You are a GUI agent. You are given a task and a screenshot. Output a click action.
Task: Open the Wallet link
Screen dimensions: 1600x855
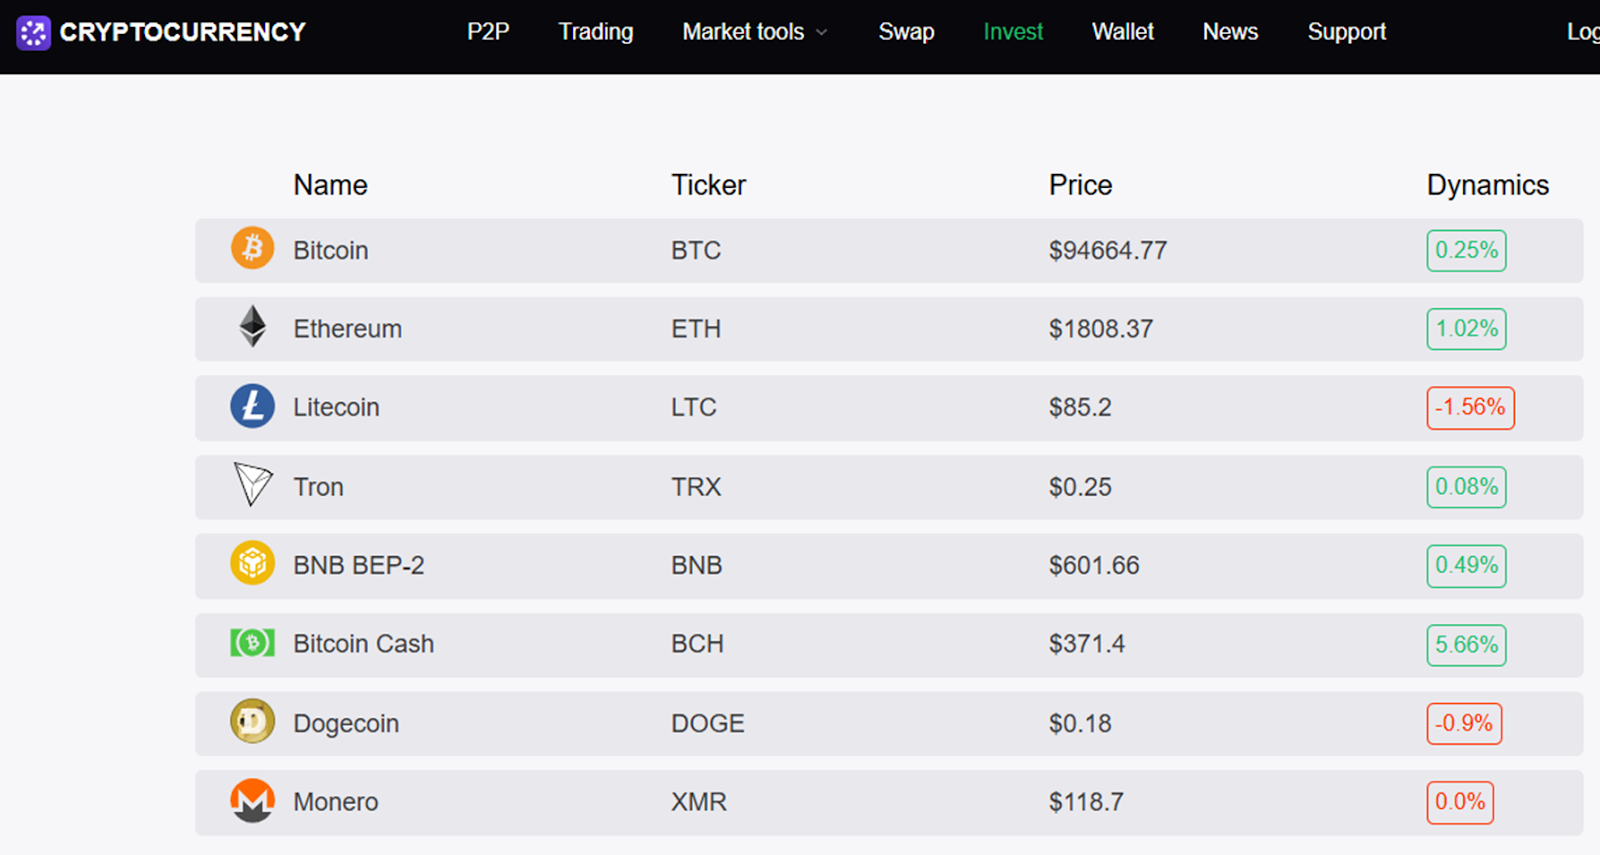[x=1123, y=32]
